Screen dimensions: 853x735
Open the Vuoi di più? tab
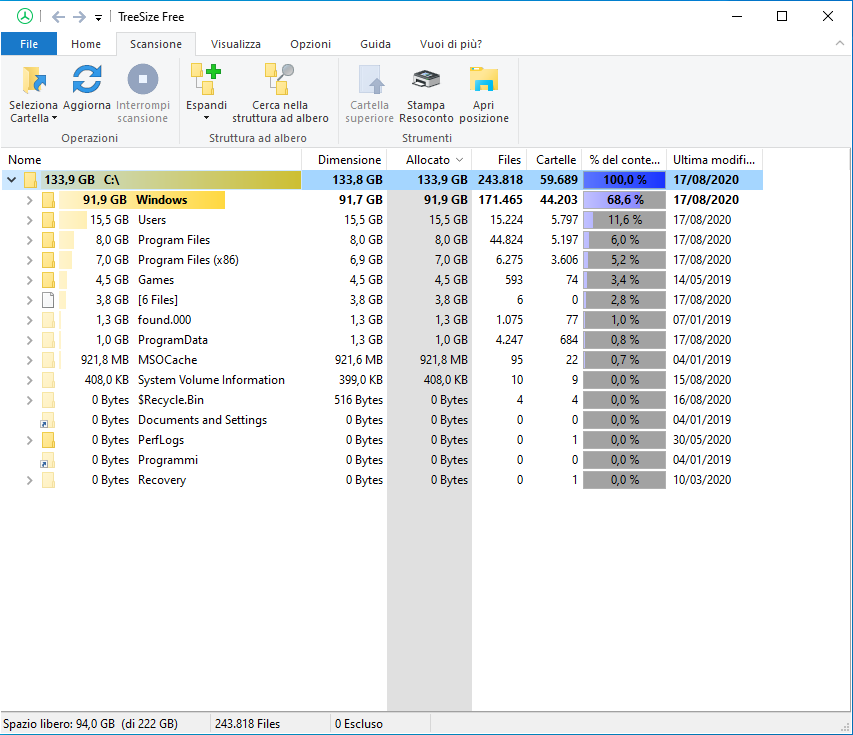click(x=450, y=44)
